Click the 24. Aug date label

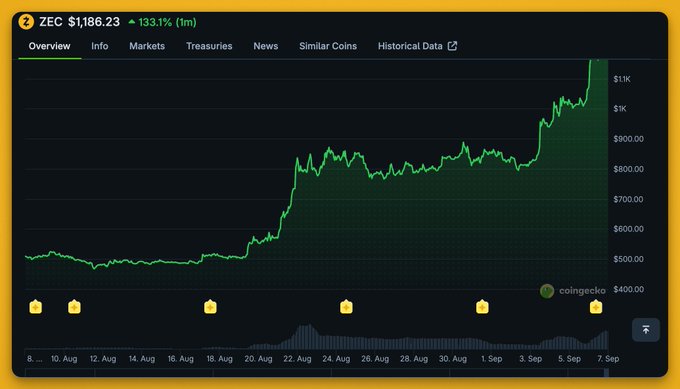point(336,359)
